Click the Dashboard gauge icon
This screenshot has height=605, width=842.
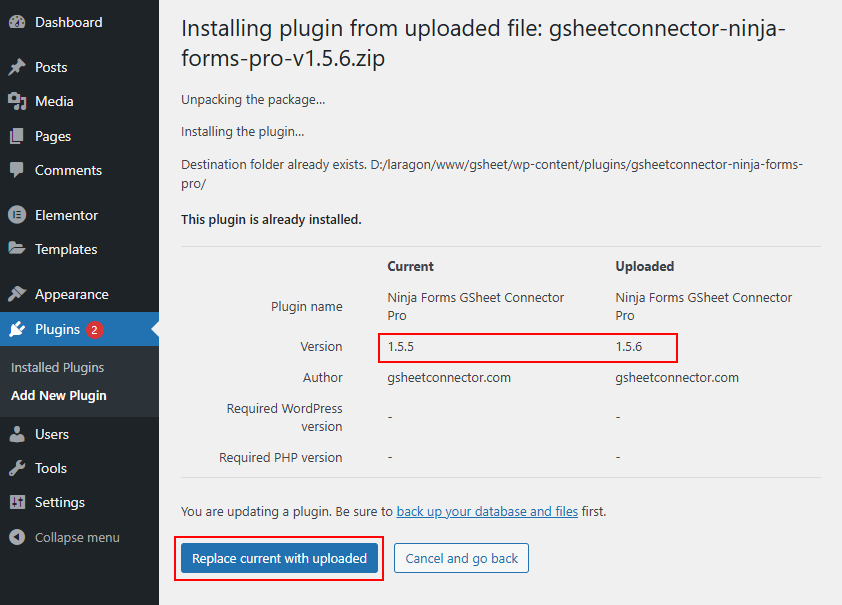click(x=17, y=22)
